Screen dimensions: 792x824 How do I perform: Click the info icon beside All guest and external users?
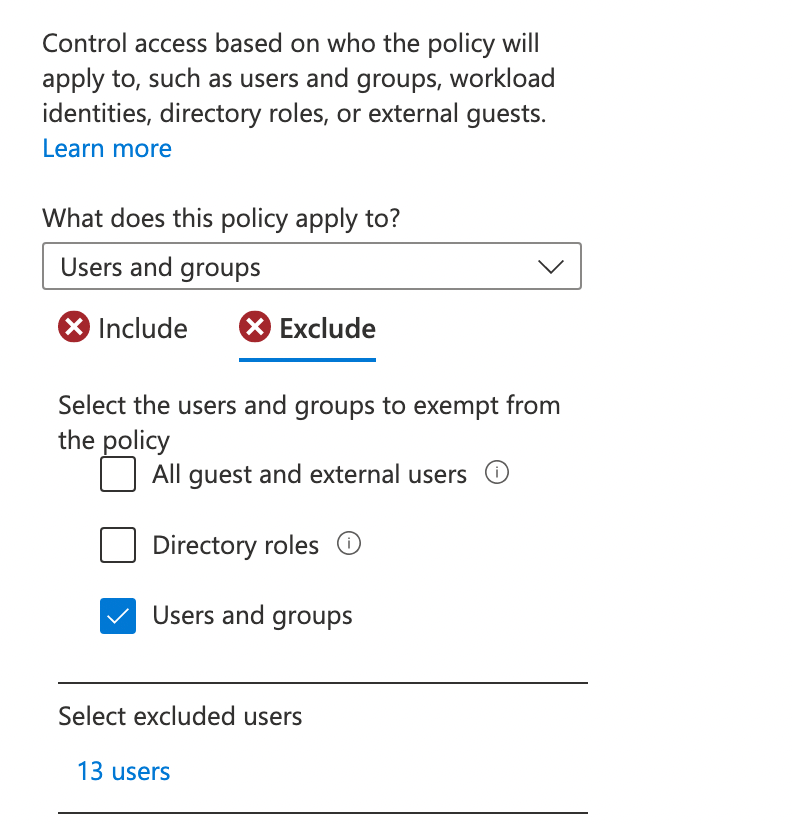coord(496,473)
